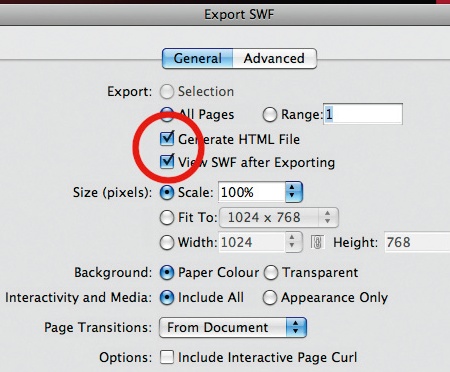Uncheck Generate HTML File checkbox

[167, 139]
